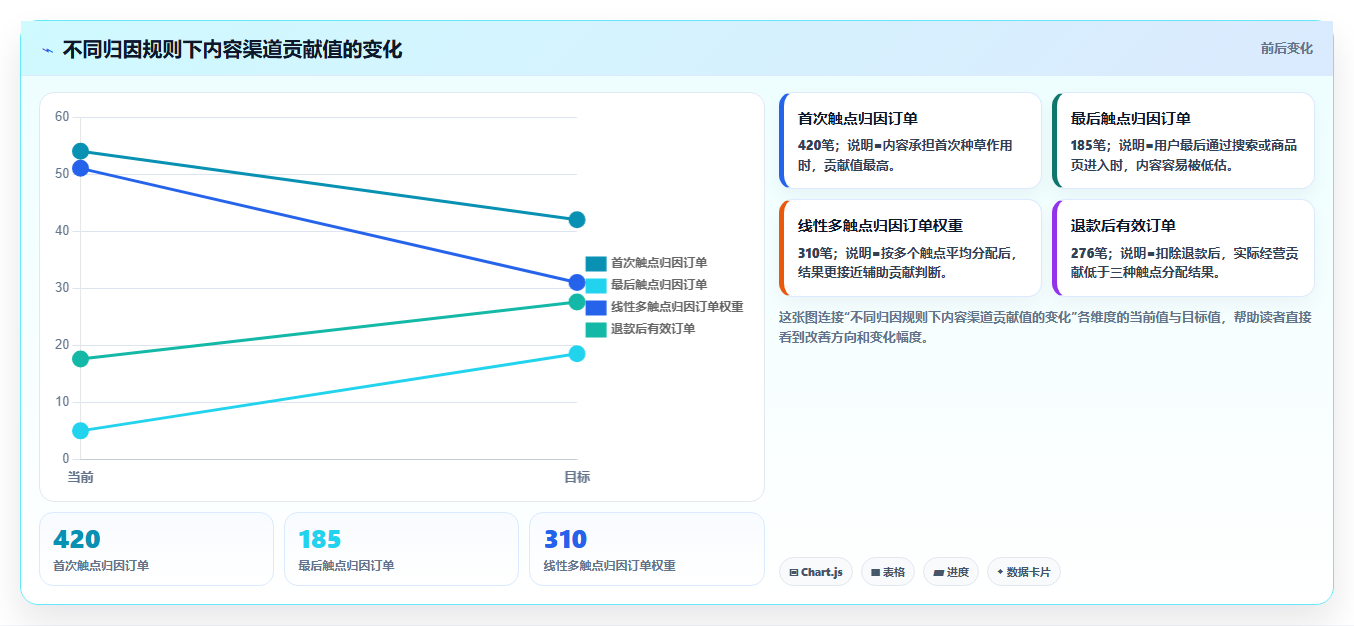
Task: Click the Chart.js tag
Action: point(815,572)
